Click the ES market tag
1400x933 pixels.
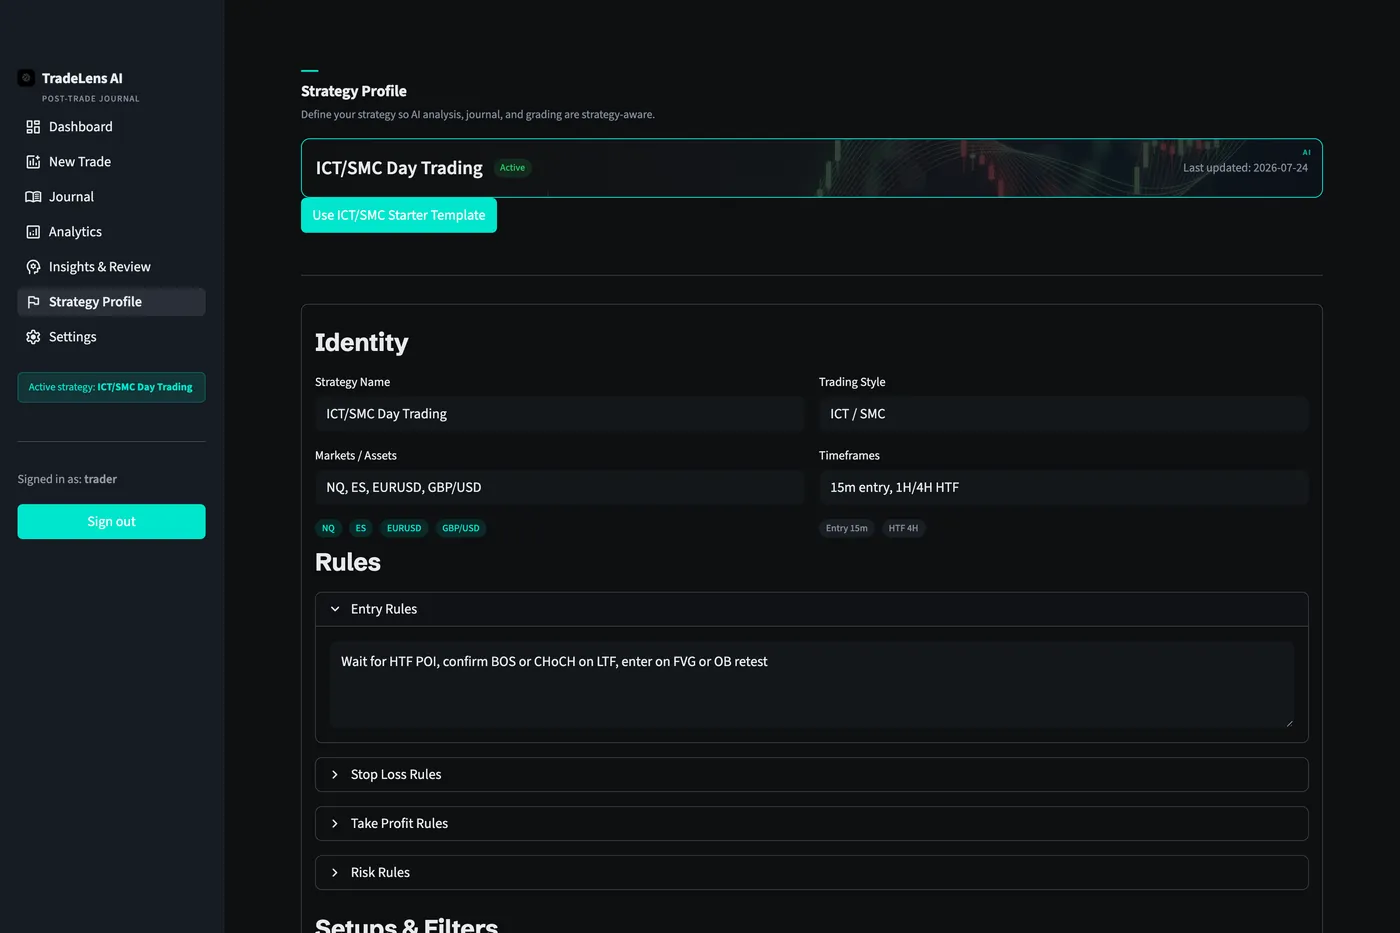[x=361, y=528]
